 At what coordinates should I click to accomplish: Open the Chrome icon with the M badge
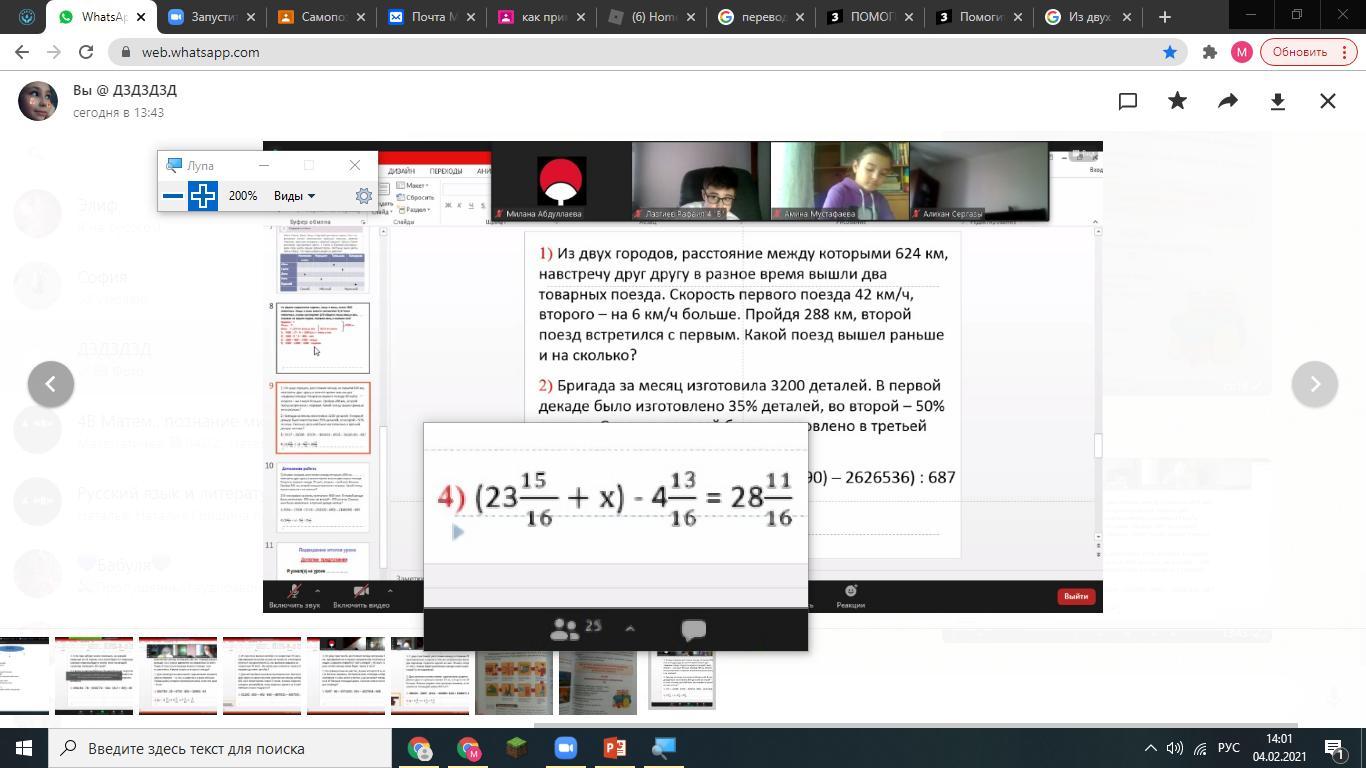[468, 748]
